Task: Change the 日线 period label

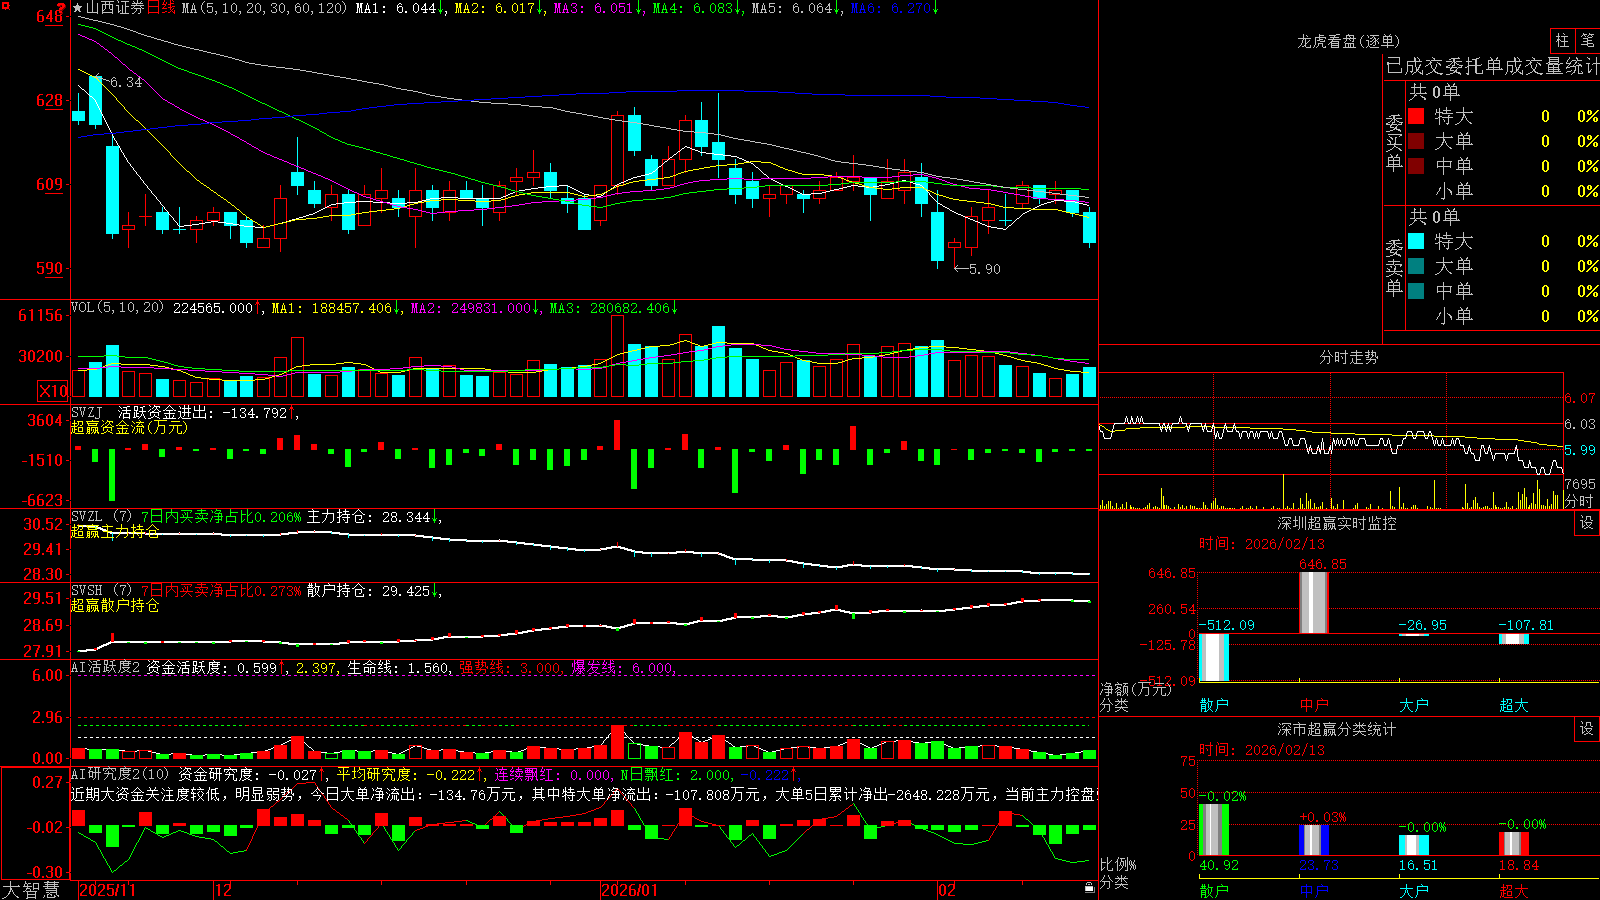Action: 161,8
